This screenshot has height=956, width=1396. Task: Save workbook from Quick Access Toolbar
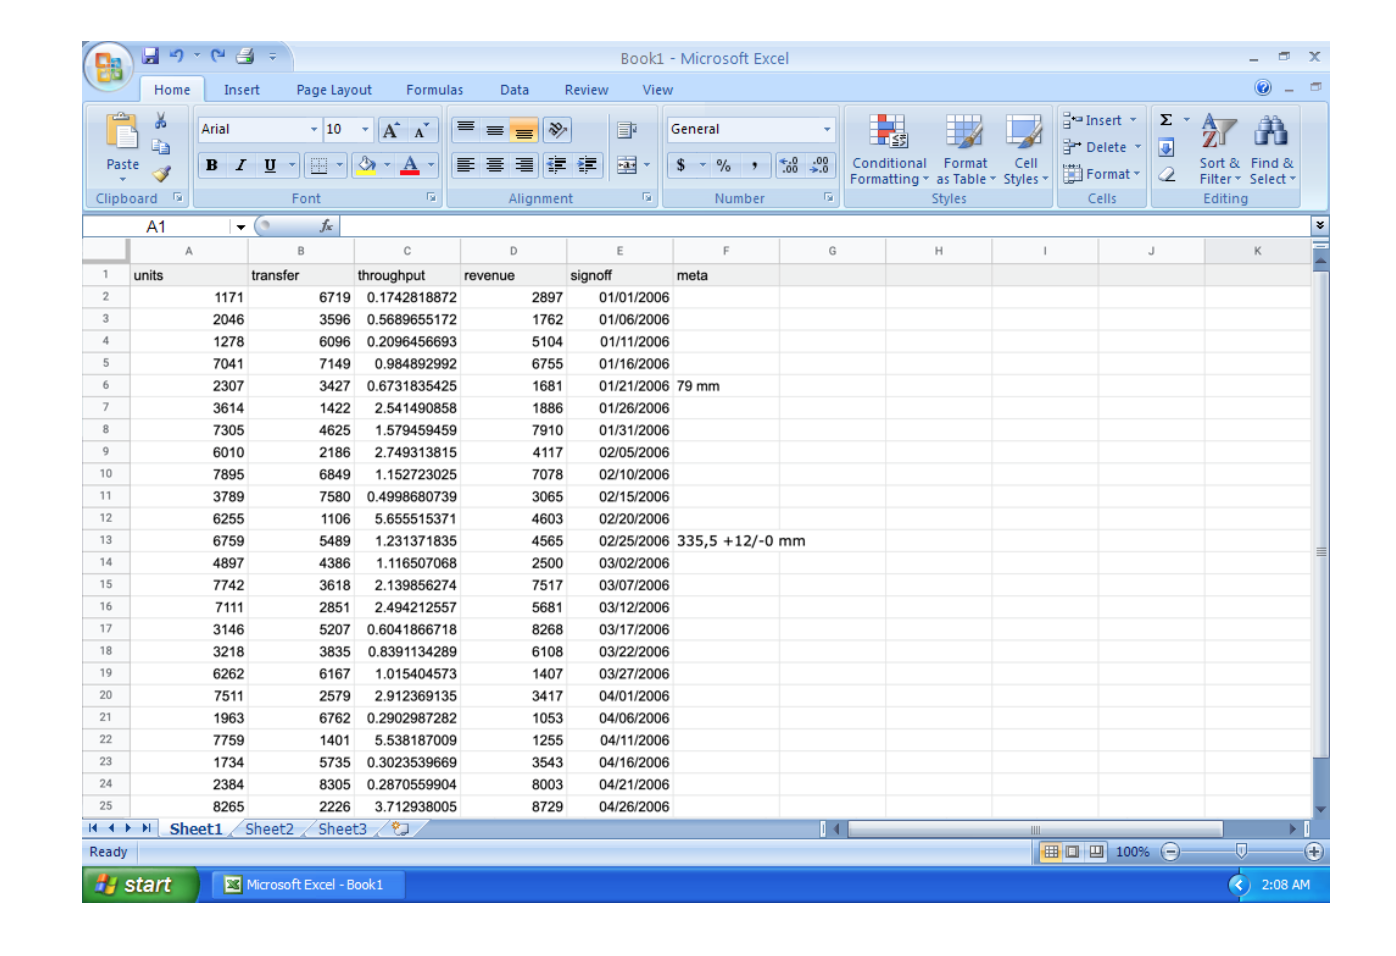151,56
